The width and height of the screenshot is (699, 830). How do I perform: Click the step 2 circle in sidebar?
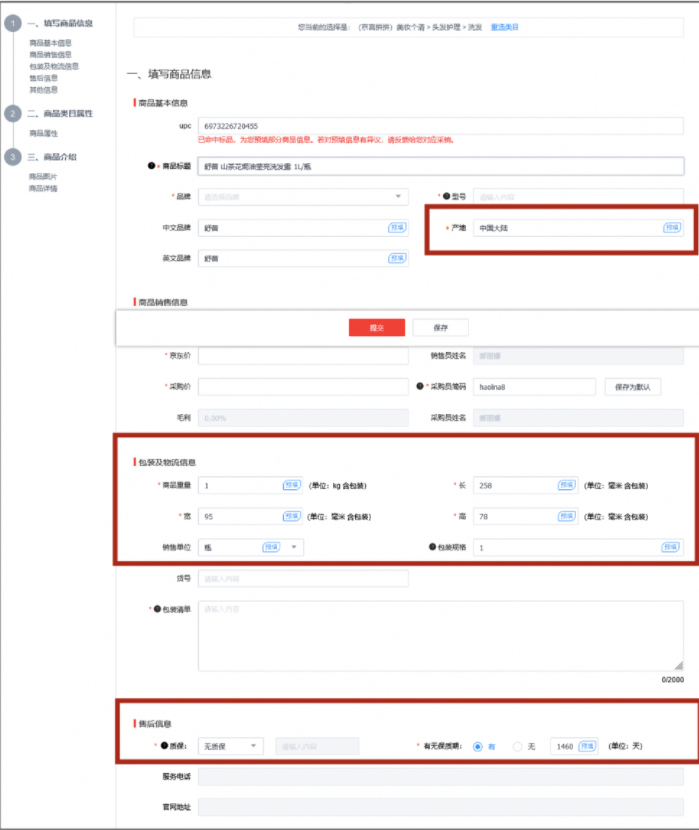(x=12, y=114)
